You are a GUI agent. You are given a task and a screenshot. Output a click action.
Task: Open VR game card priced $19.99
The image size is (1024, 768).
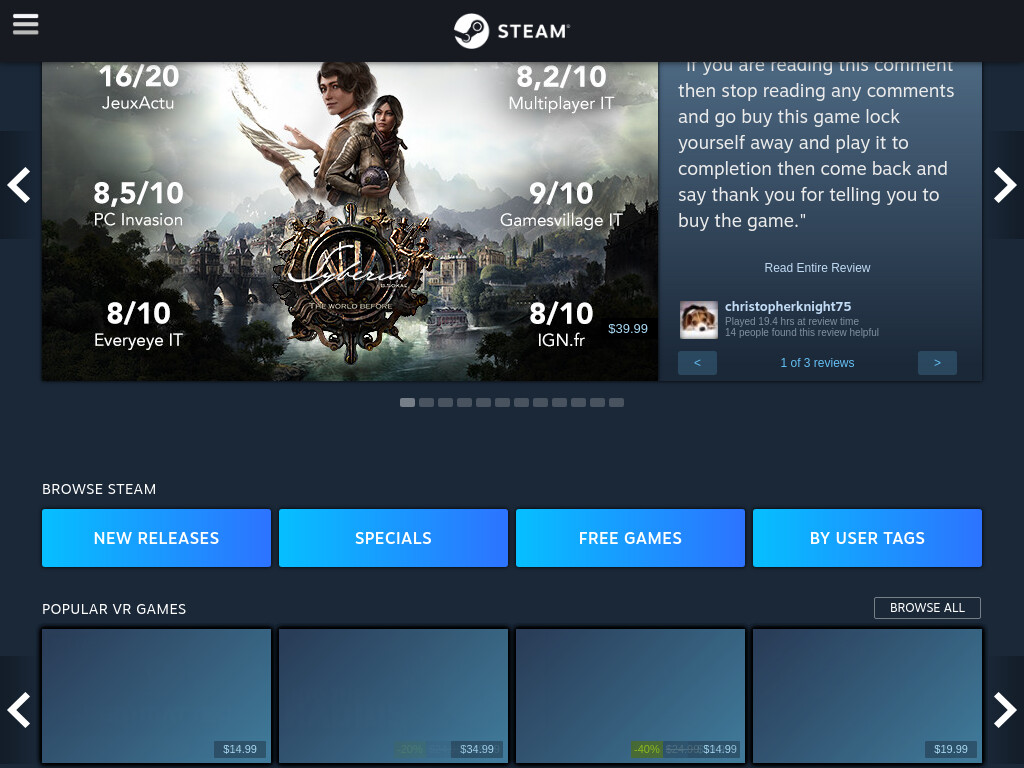(x=867, y=696)
